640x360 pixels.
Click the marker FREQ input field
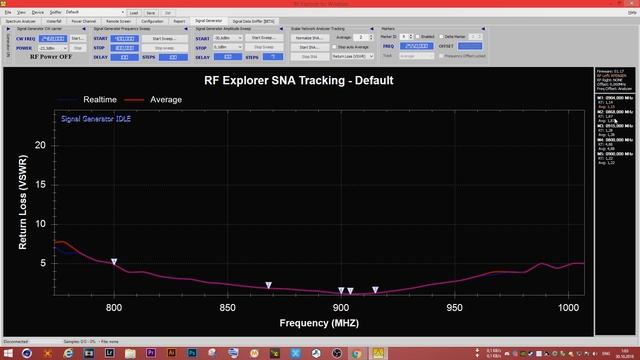pyautogui.click(x=416, y=46)
